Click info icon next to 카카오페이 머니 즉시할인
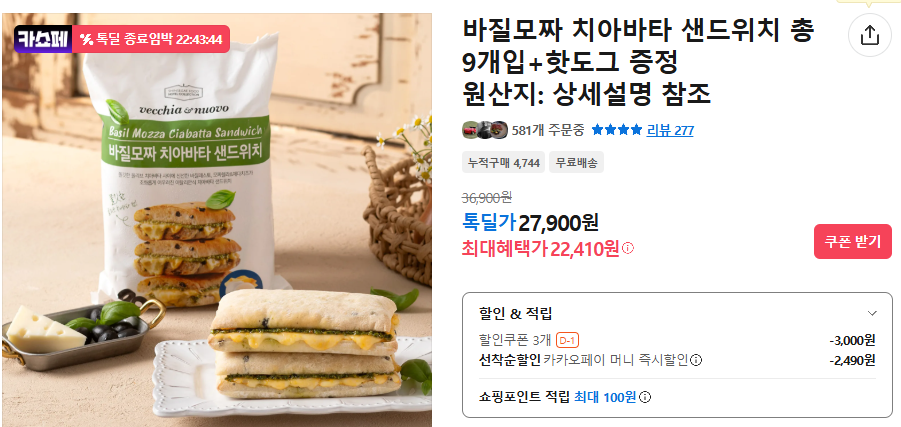 (x=696, y=360)
